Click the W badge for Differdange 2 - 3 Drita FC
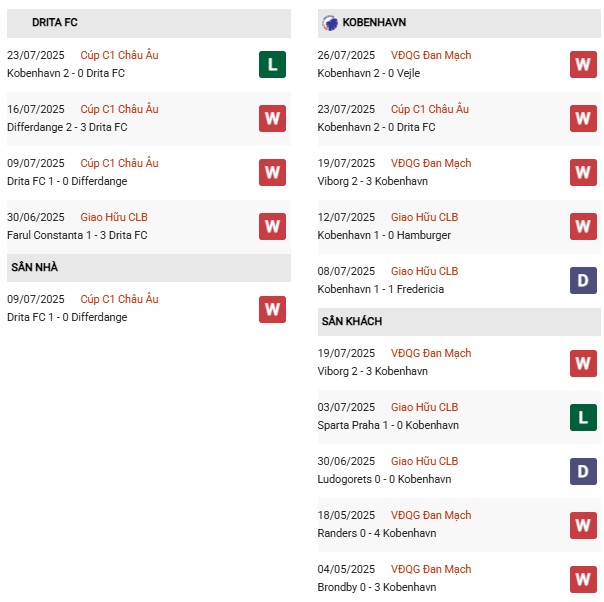The image size is (604, 602). tap(272, 118)
